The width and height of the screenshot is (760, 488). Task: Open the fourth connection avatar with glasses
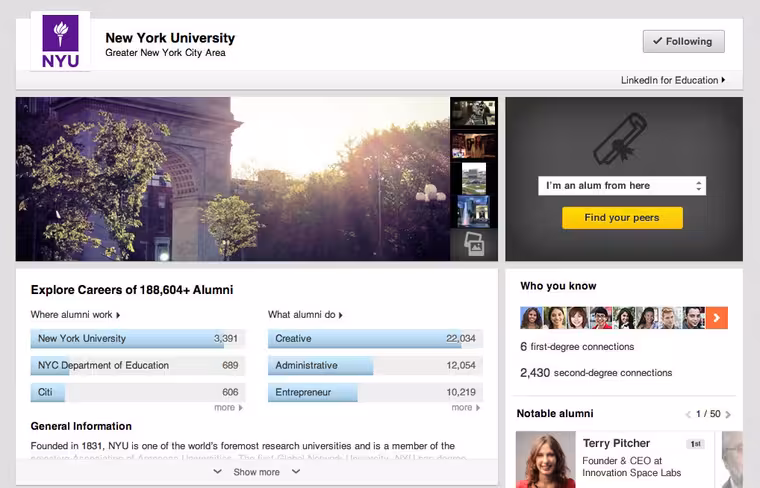(601, 318)
